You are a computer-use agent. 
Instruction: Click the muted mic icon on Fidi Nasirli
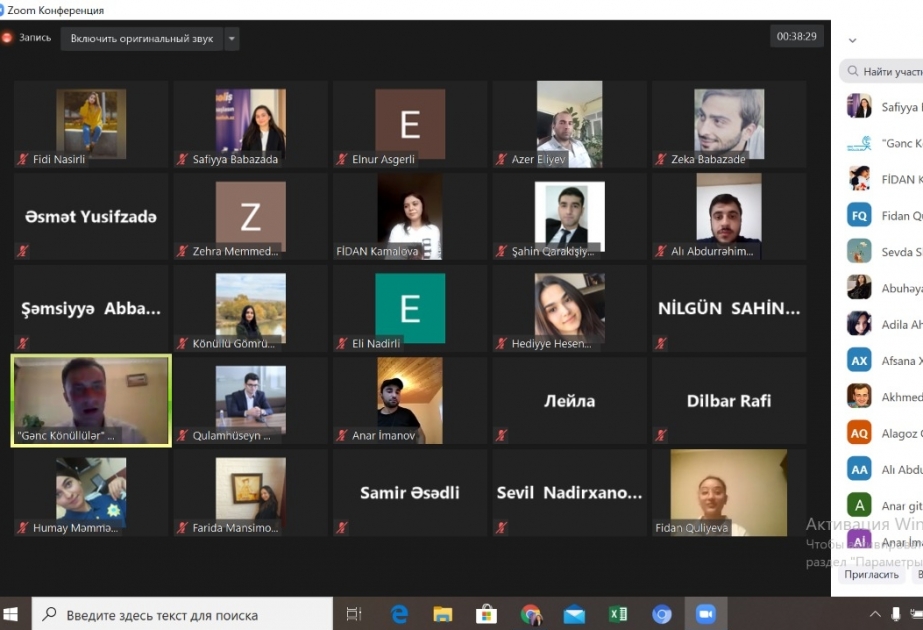coord(23,159)
